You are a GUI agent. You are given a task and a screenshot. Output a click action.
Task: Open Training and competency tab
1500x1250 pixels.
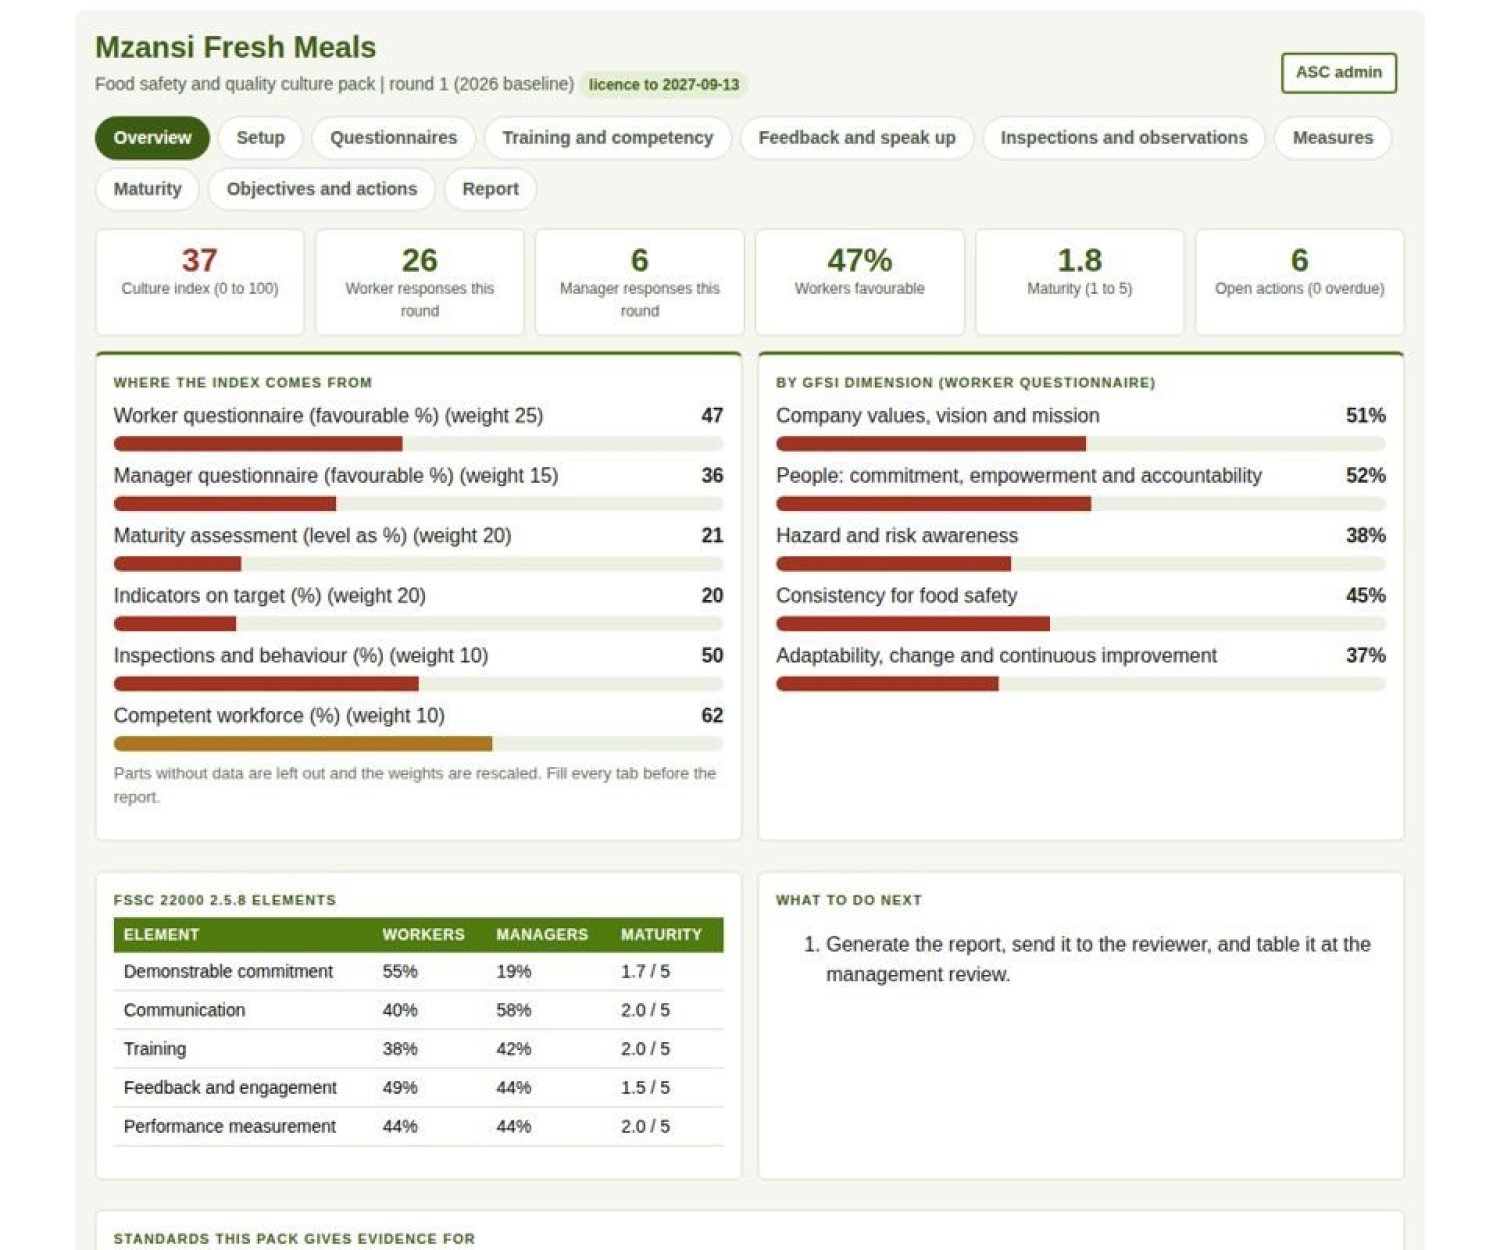[607, 138]
